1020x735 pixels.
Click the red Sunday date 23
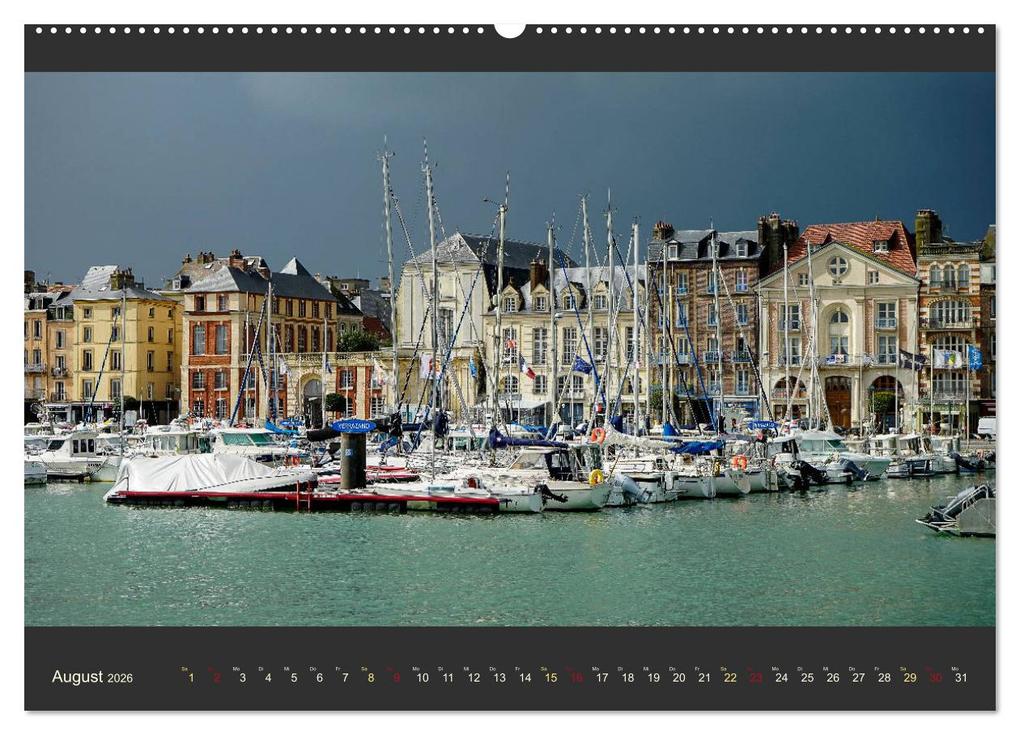(756, 678)
